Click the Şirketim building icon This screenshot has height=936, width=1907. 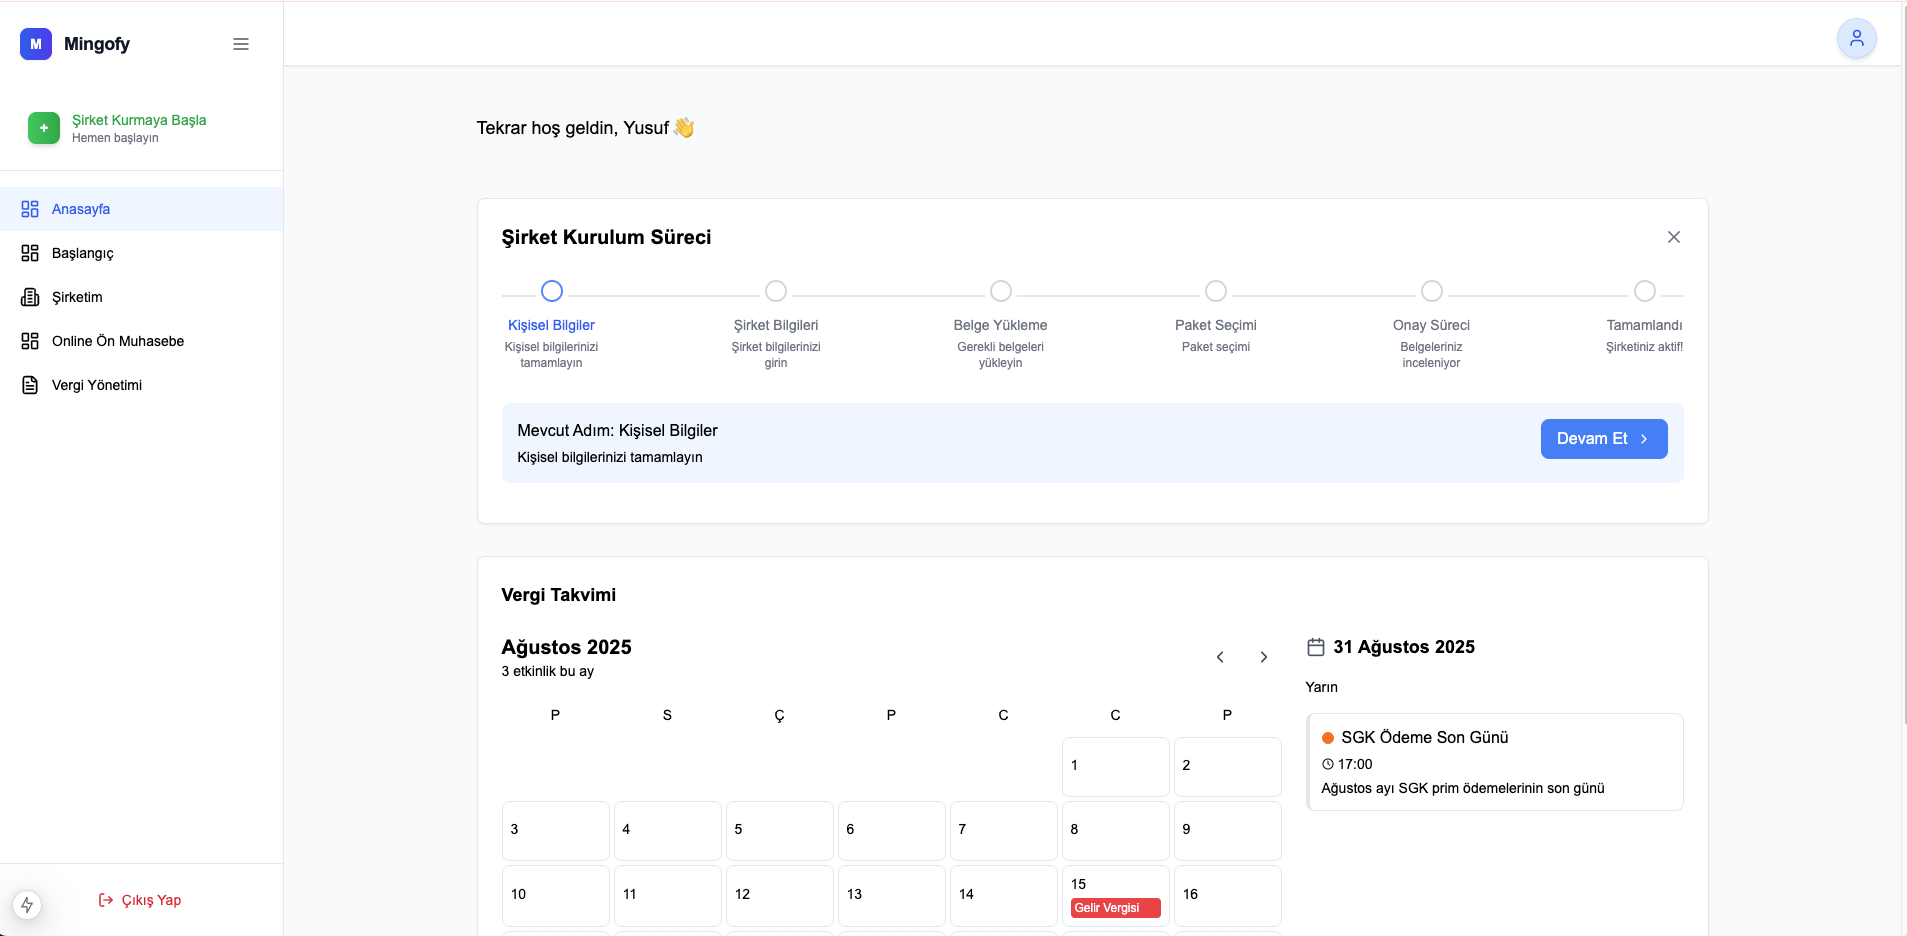pos(30,297)
